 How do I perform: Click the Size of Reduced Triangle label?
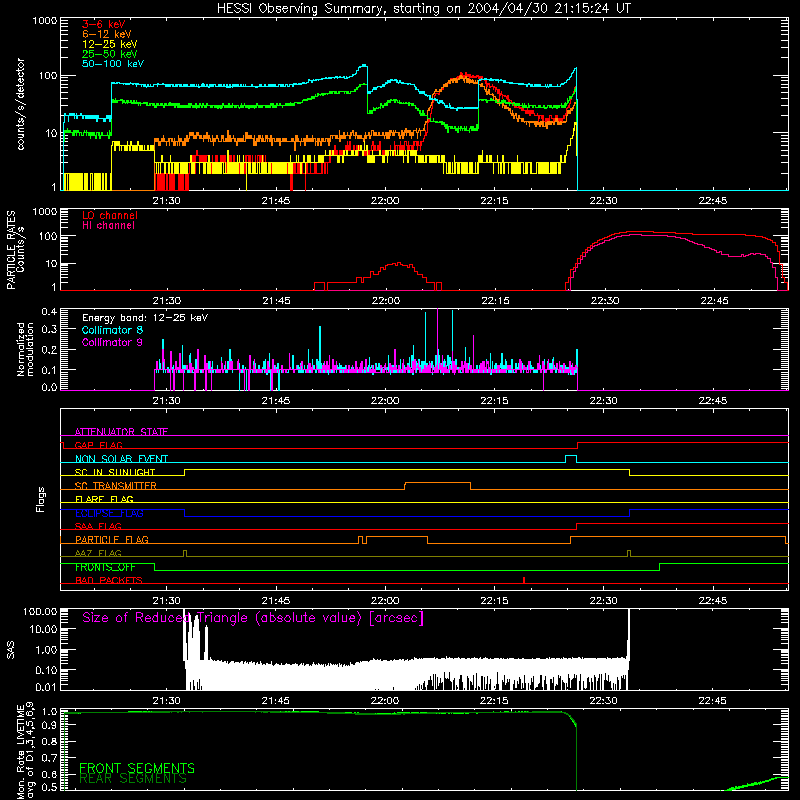[x=253, y=618]
